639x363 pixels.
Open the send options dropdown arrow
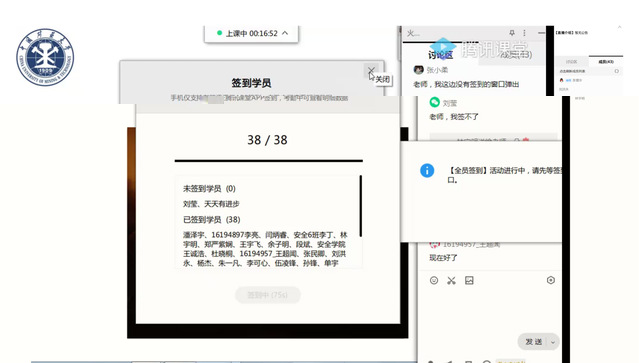(553, 342)
